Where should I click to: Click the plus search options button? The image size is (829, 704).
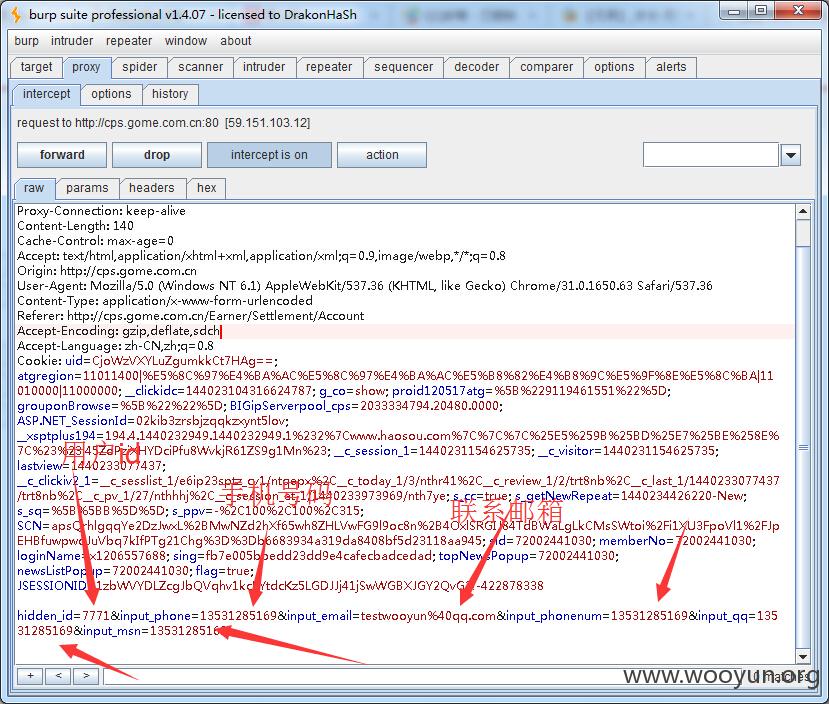click(31, 675)
